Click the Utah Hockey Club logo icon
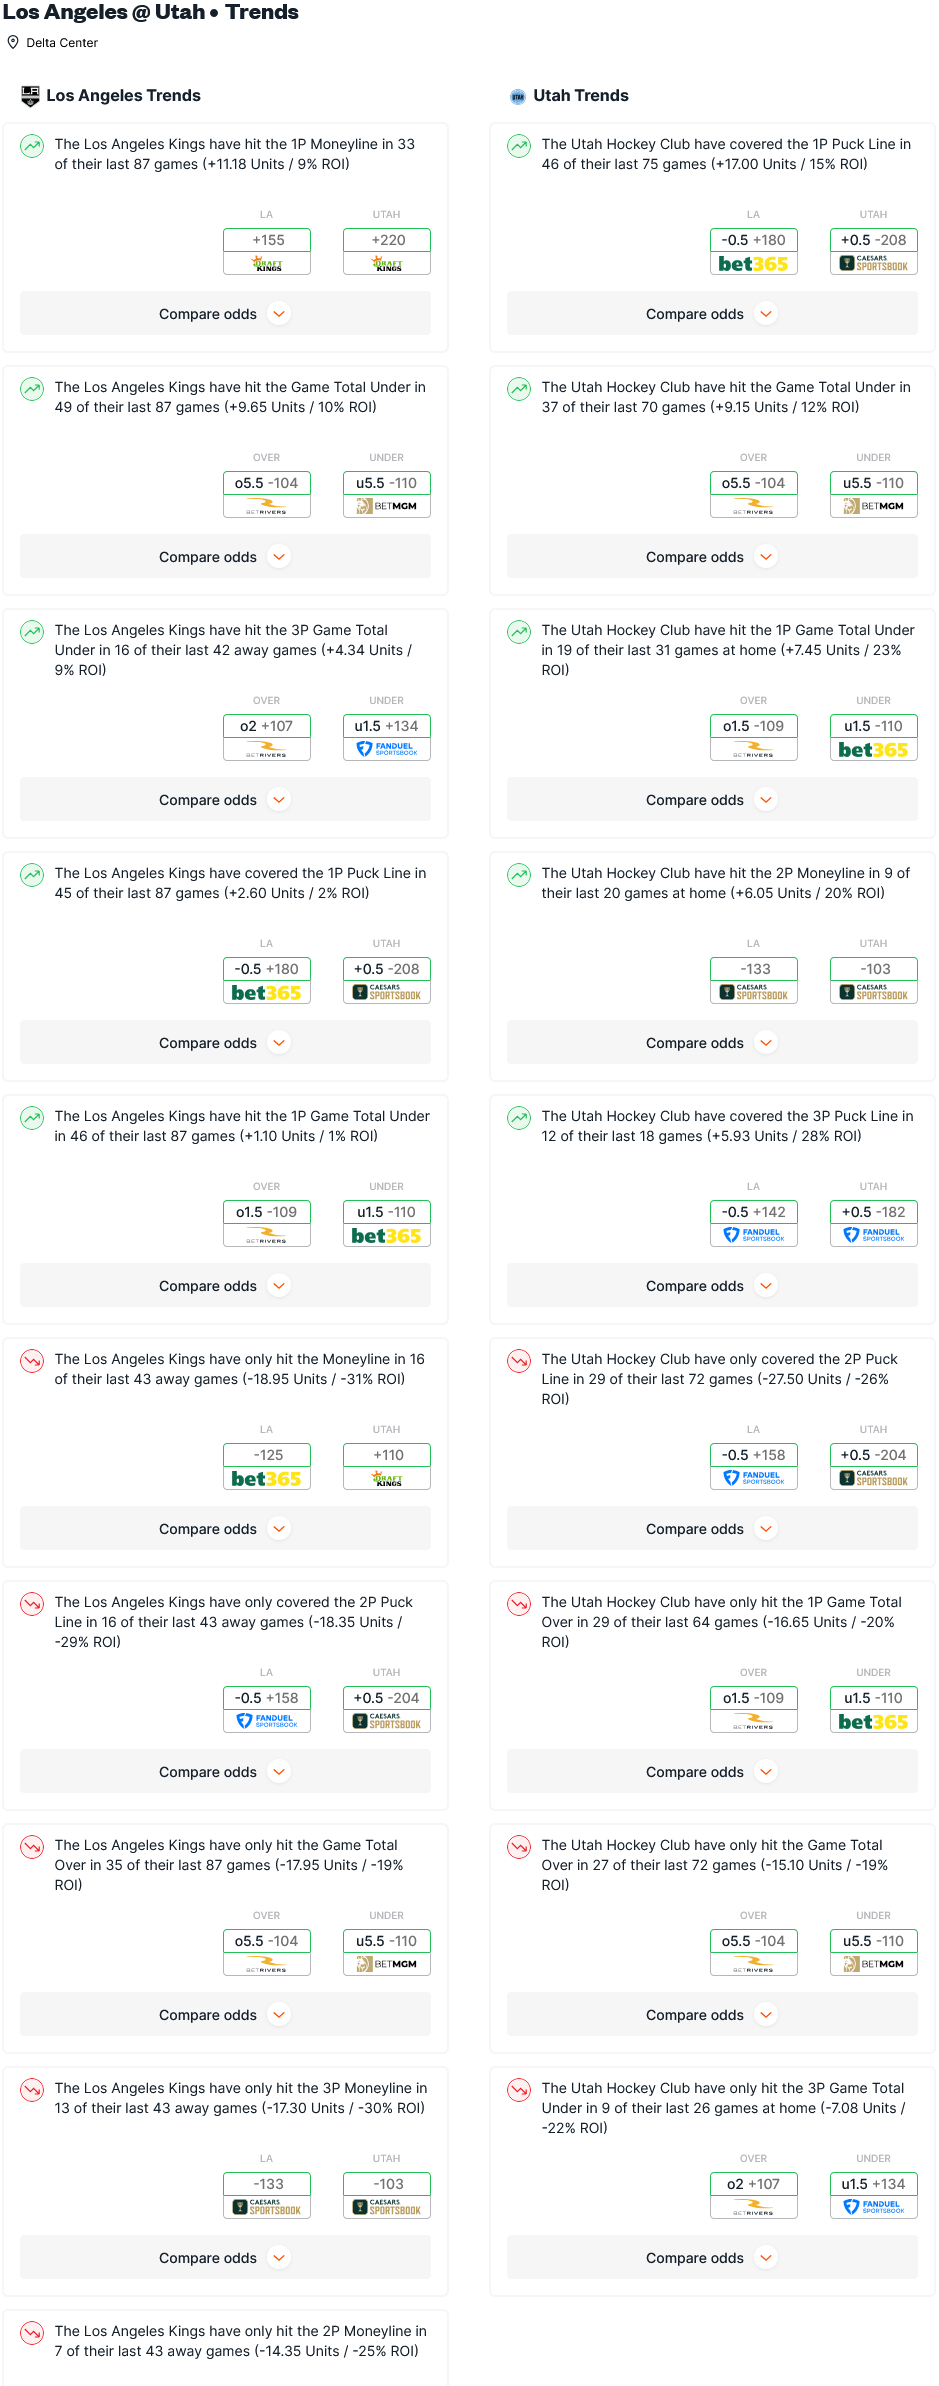The image size is (939, 2386). (x=518, y=96)
